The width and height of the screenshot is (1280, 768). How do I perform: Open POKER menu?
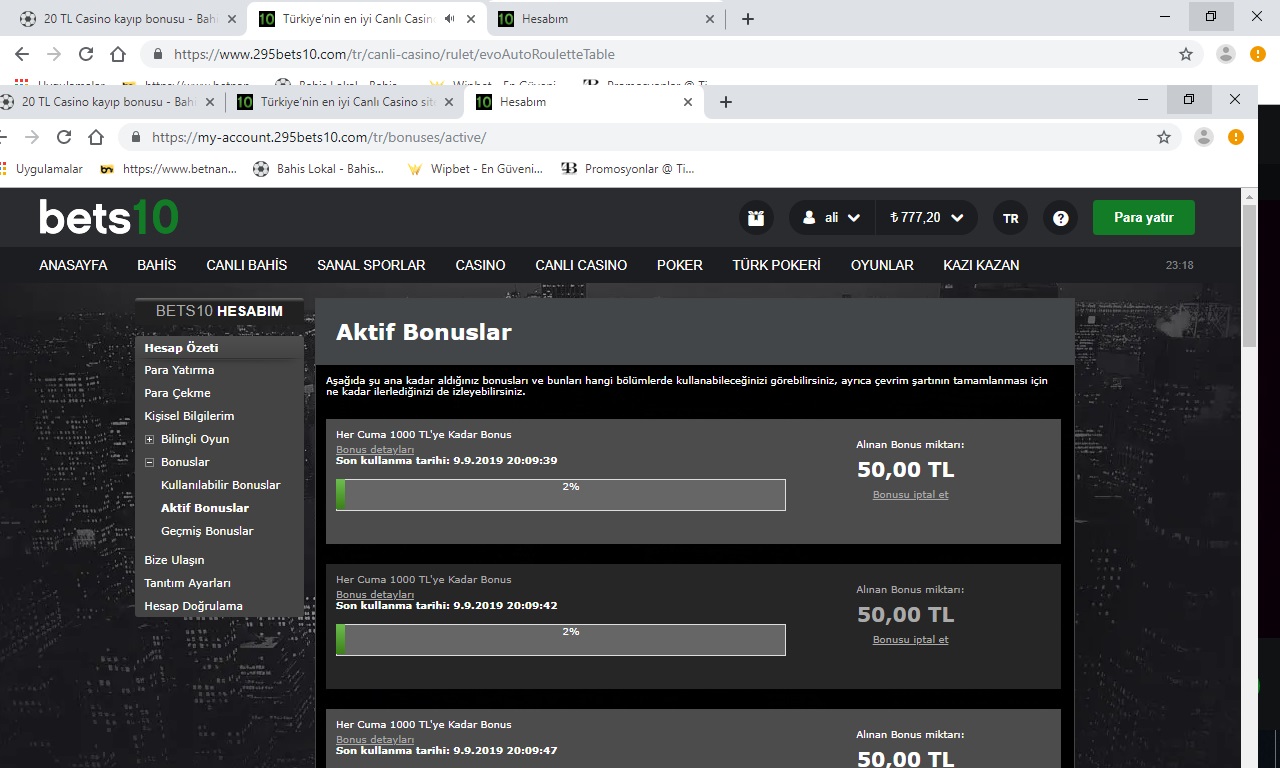pos(680,265)
